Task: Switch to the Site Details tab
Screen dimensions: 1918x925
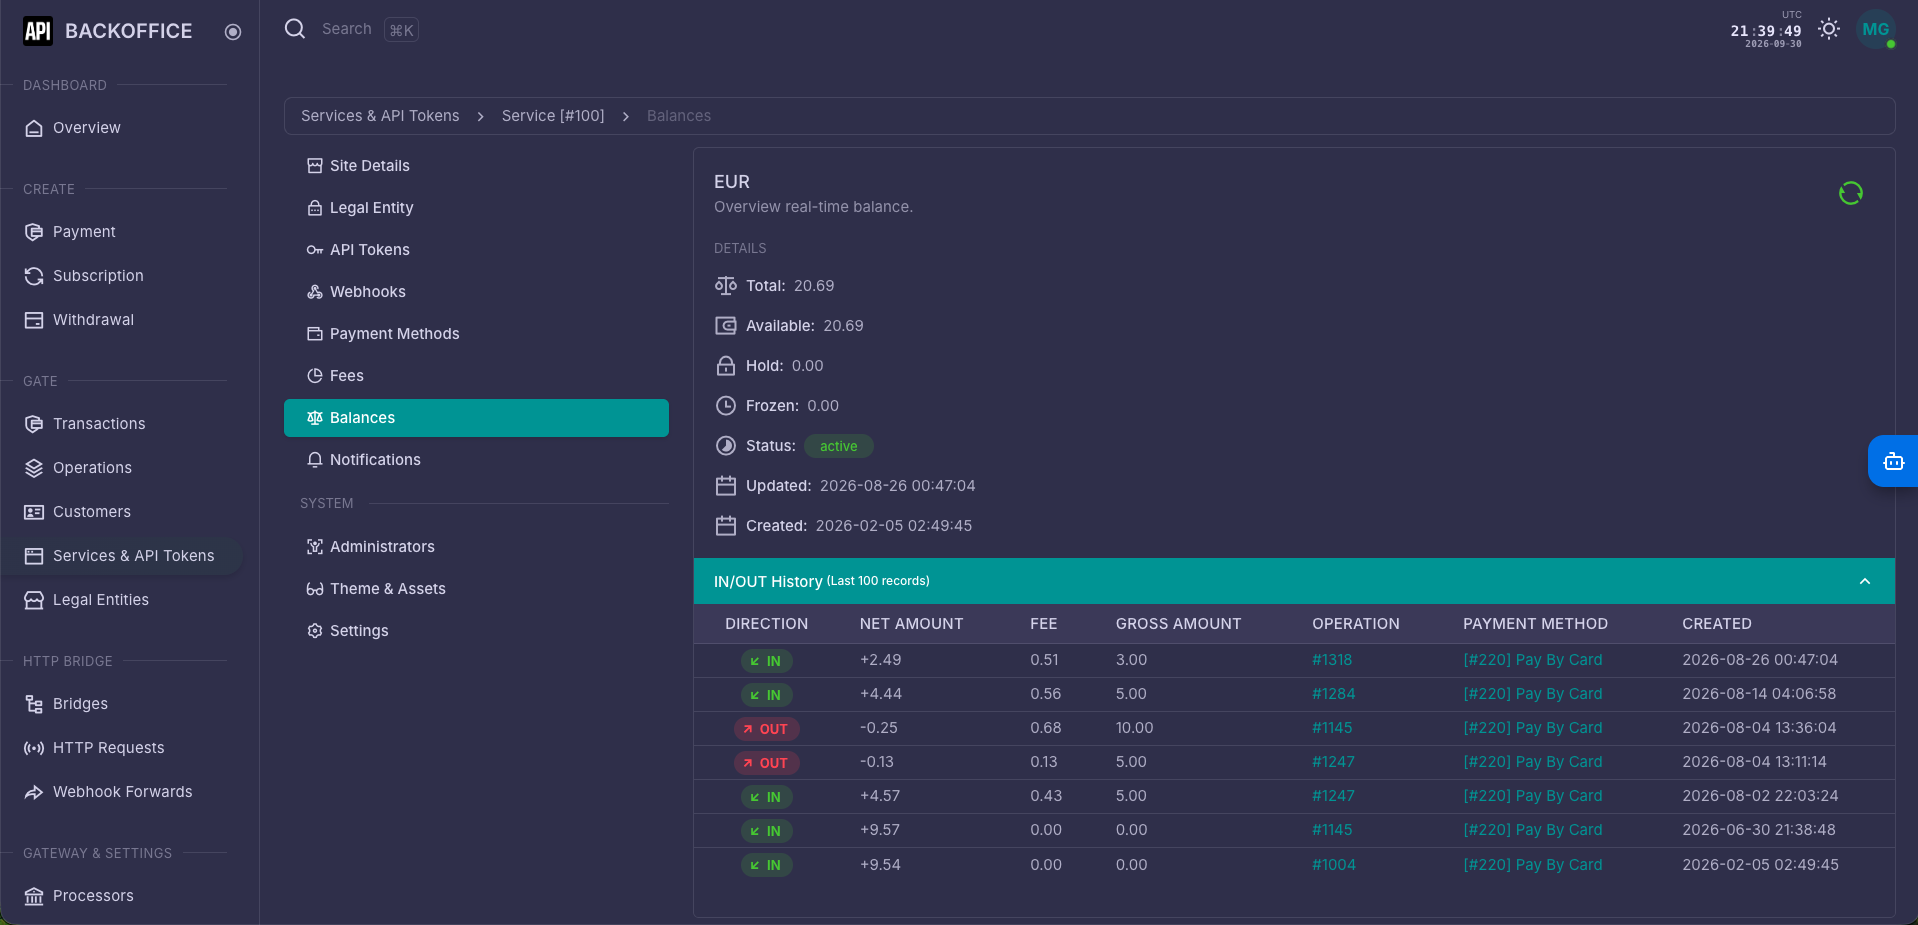Action: click(476, 166)
